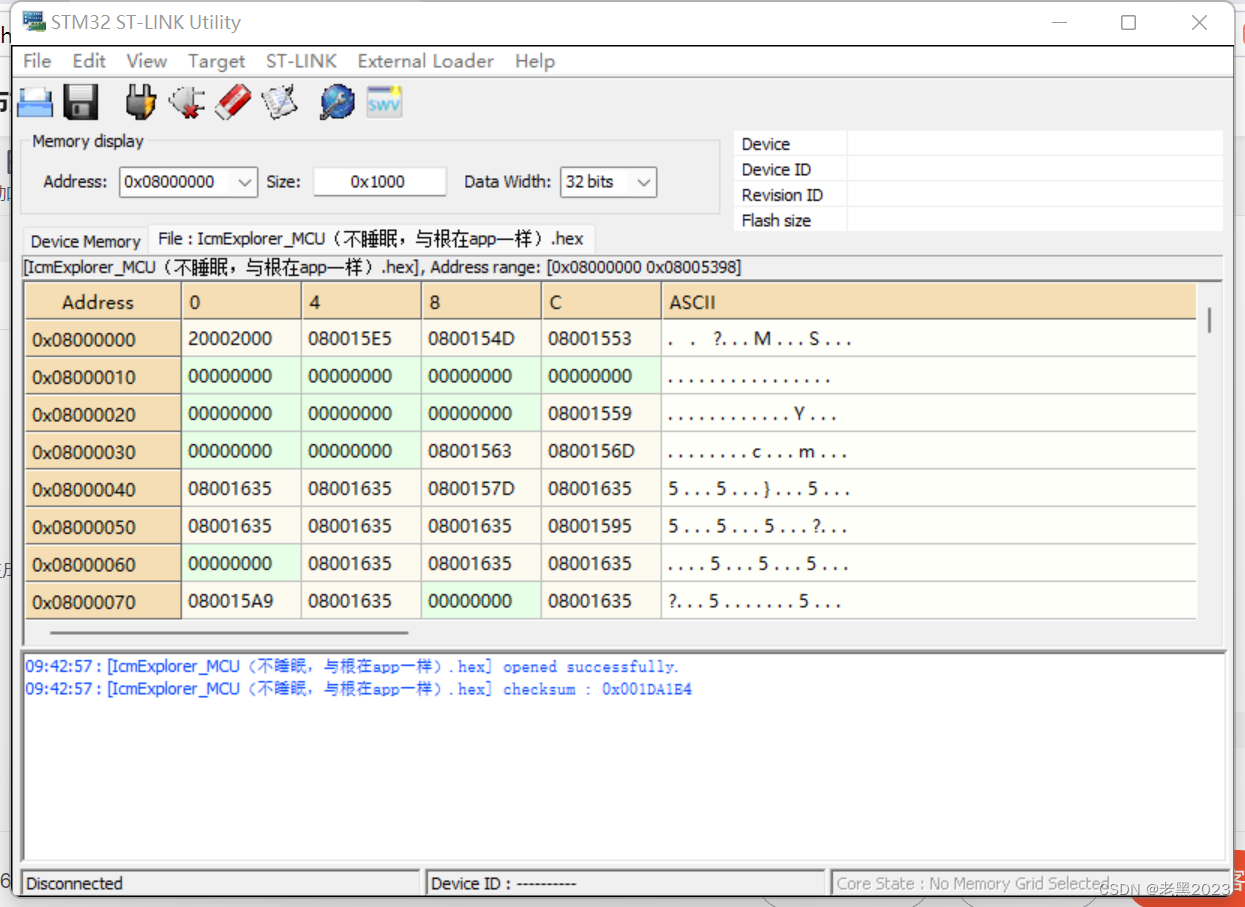The width and height of the screenshot is (1245, 907).
Task: Click memory cell 080015E5
Action: [x=361, y=338]
